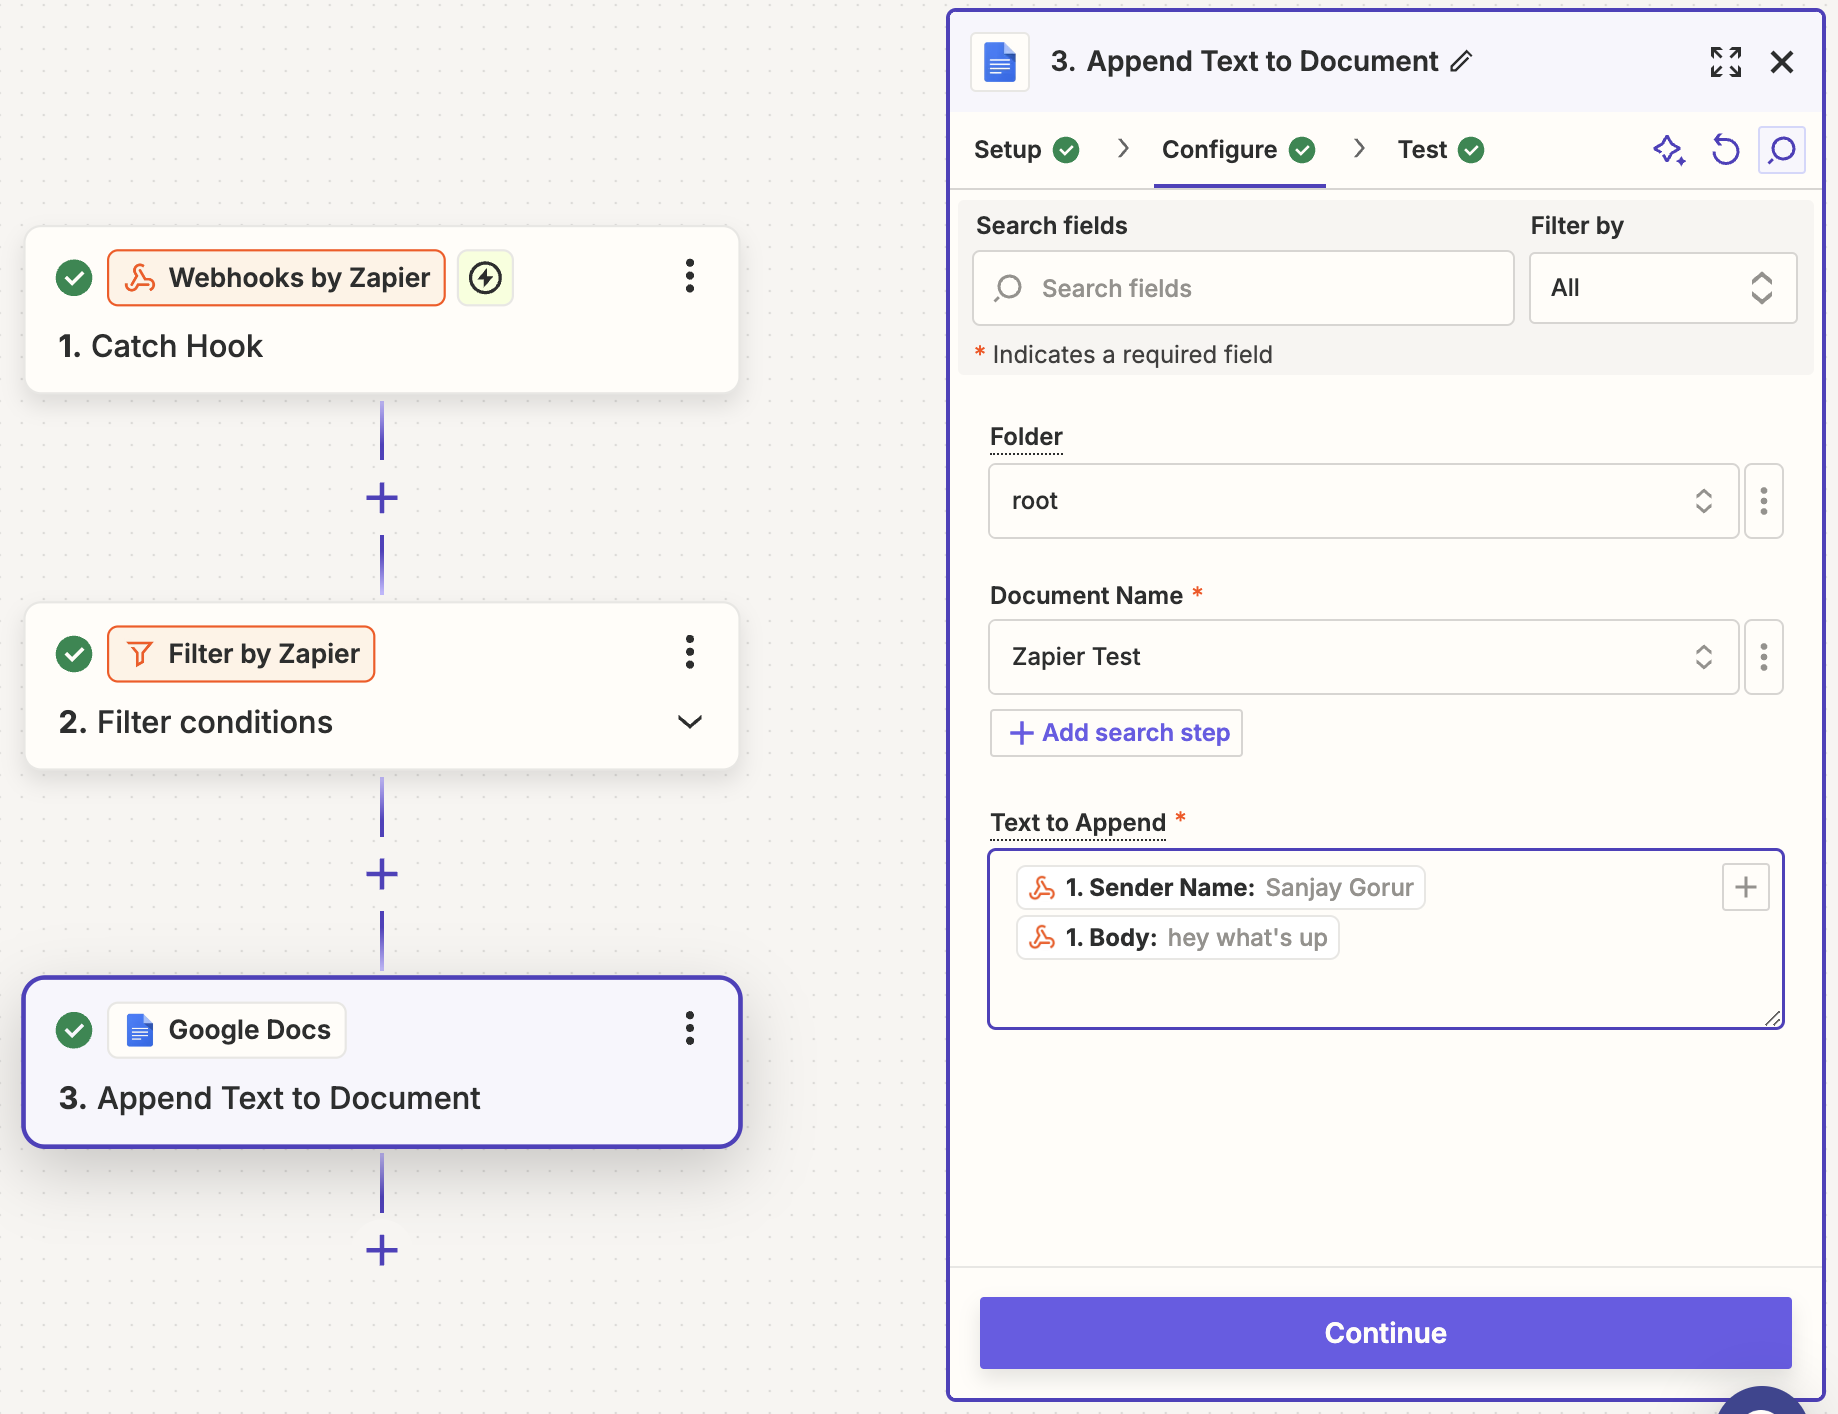Open Catch Hook step three-dot menu
This screenshot has height=1414, width=1838.
pyautogui.click(x=689, y=276)
